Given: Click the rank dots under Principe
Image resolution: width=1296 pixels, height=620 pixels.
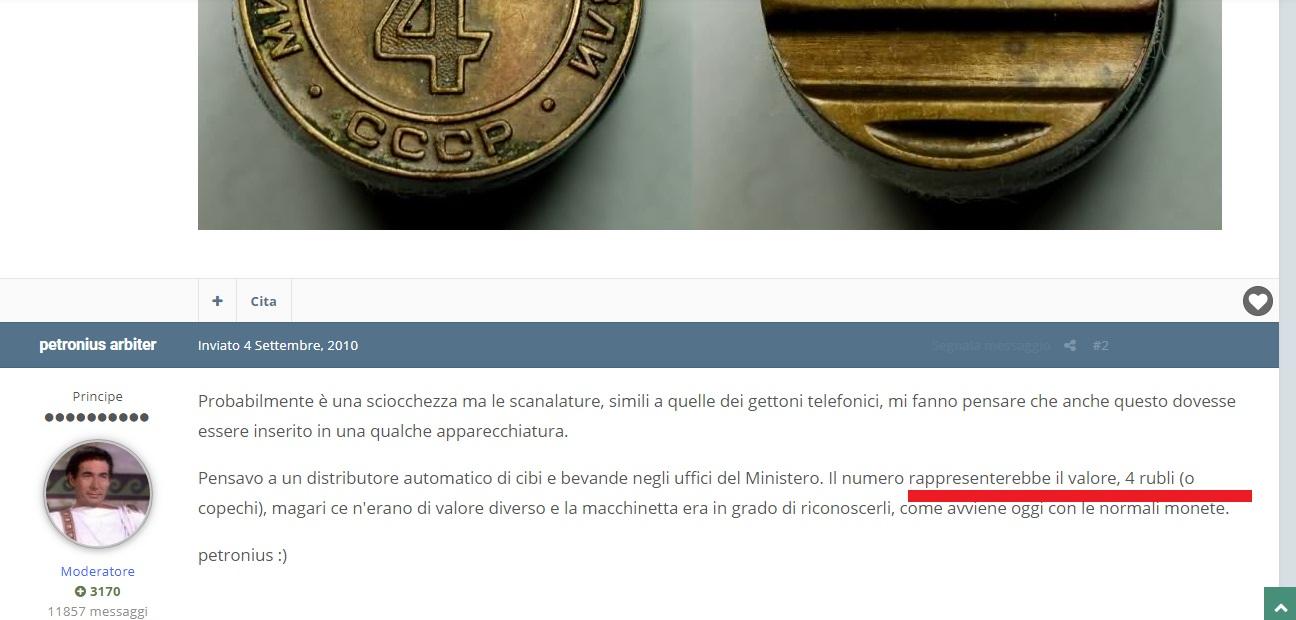Looking at the screenshot, I should (x=97, y=417).
